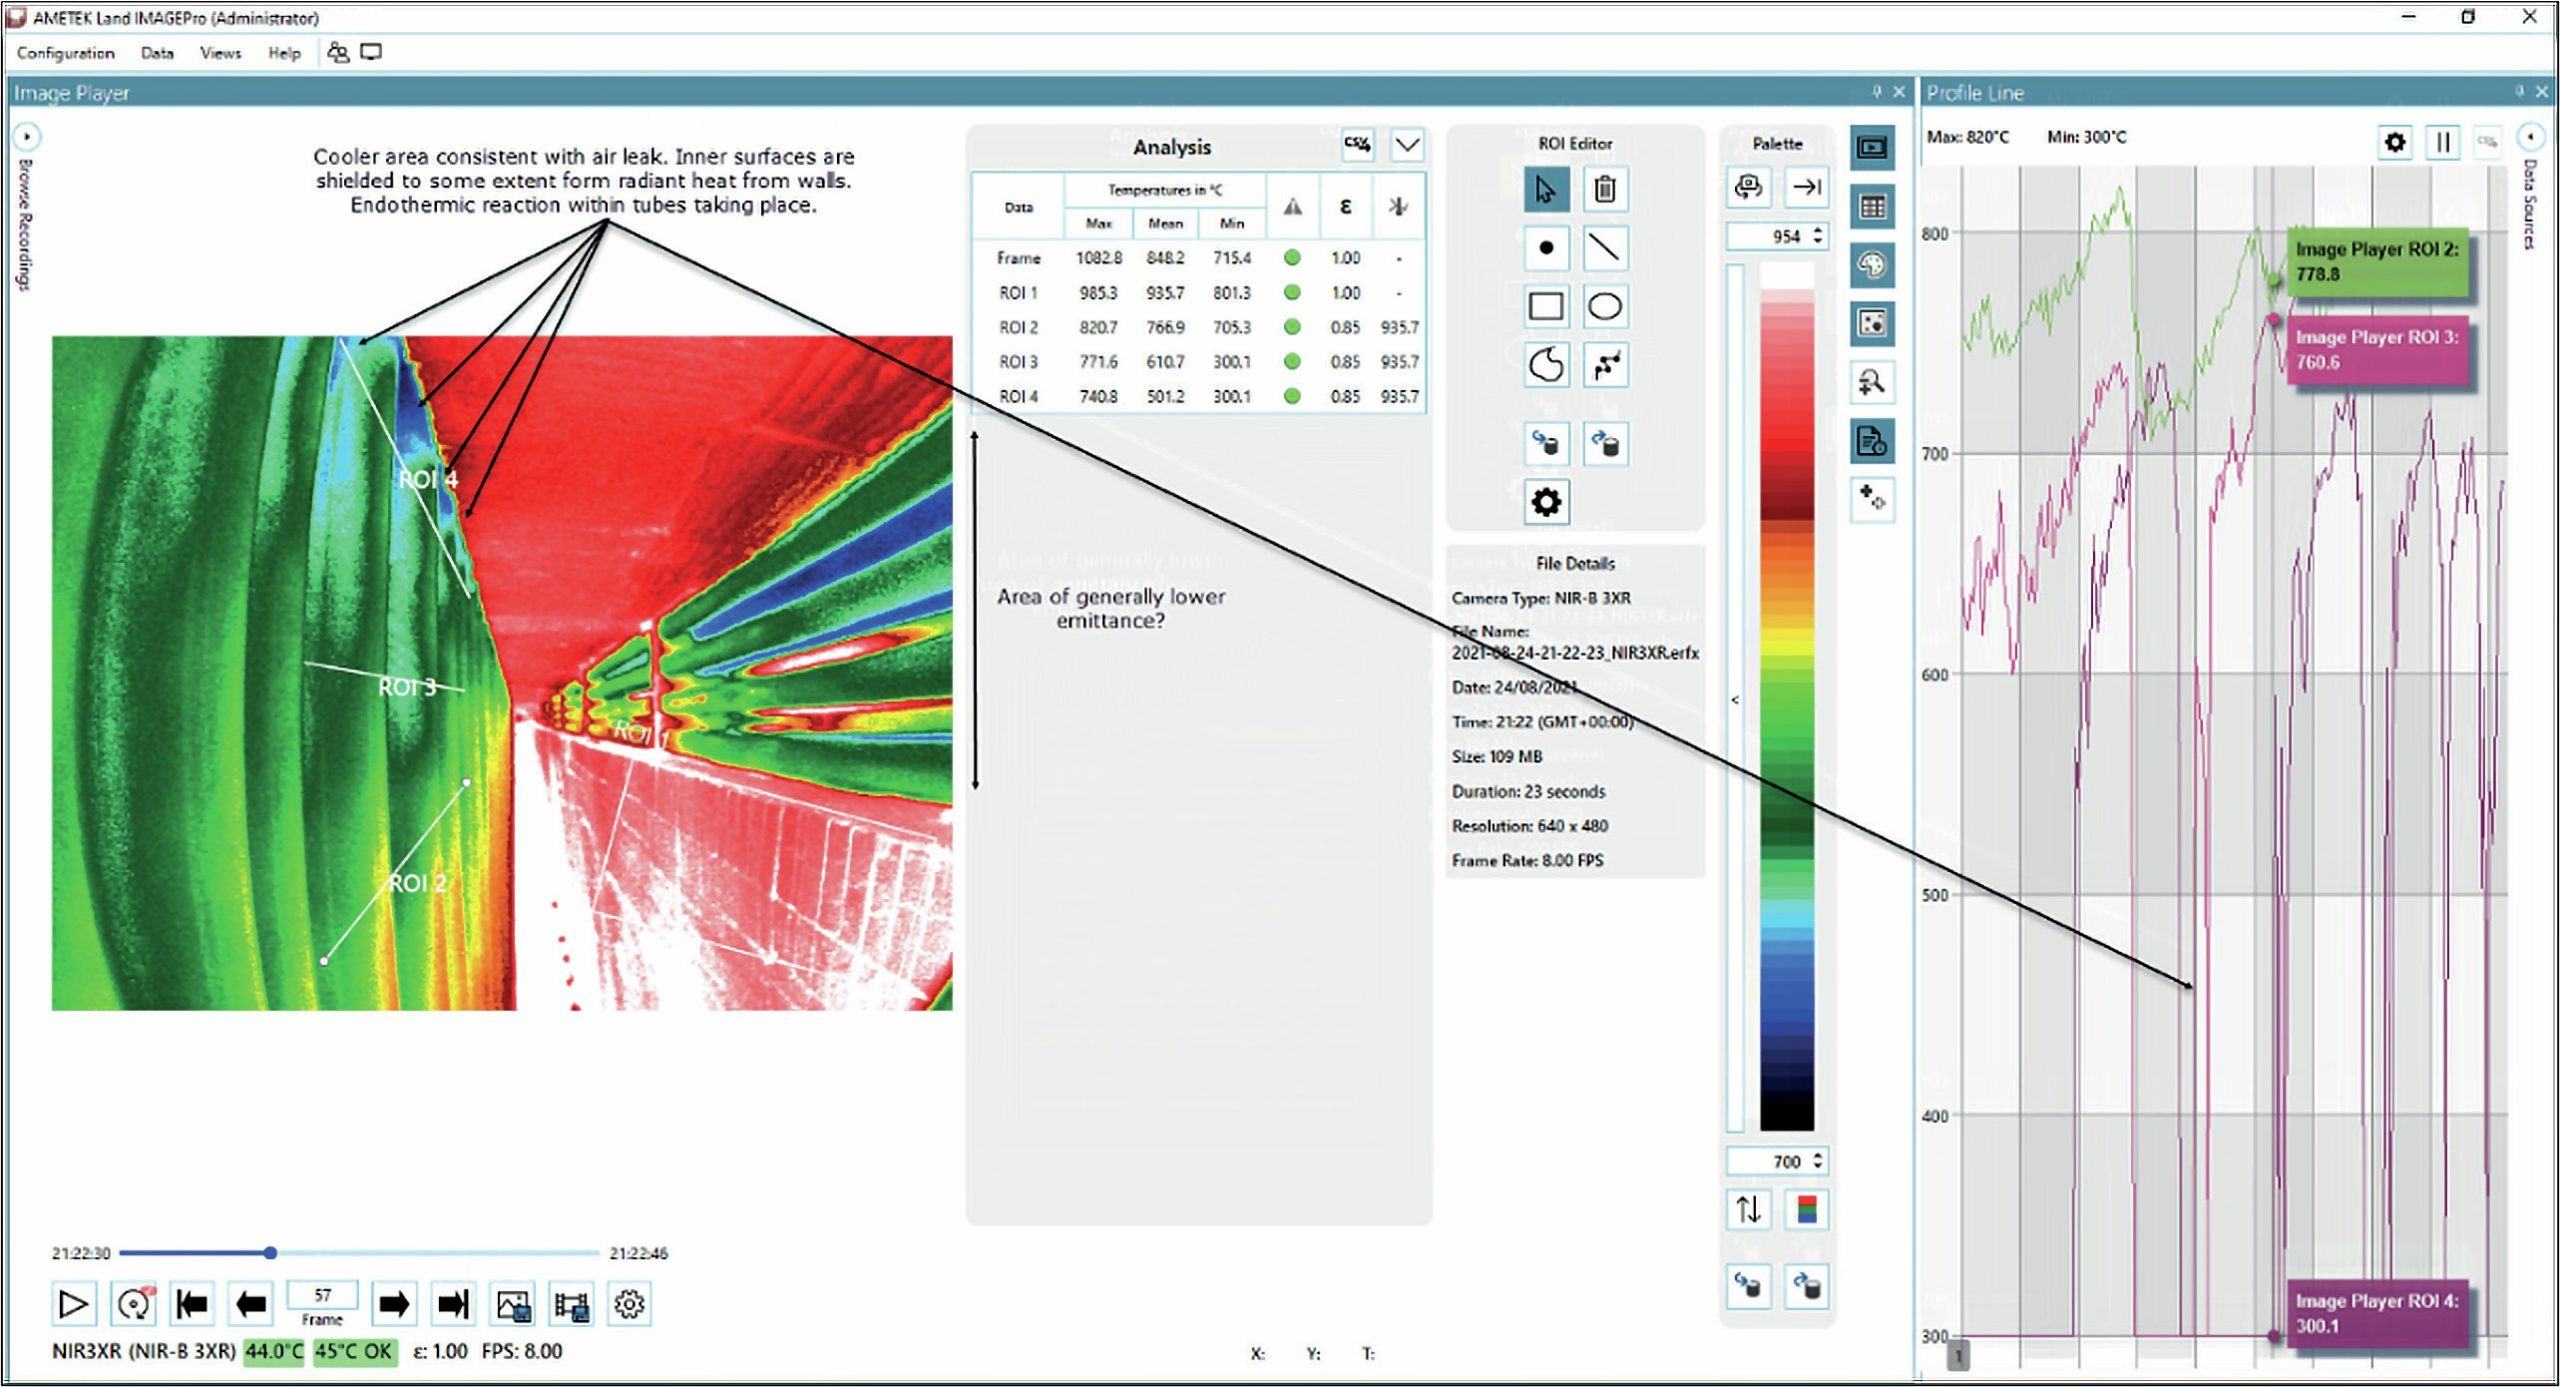Select the ROI 3 row in Analysis
This screenshot has height=1387, width=2560.
[1198, 362]
